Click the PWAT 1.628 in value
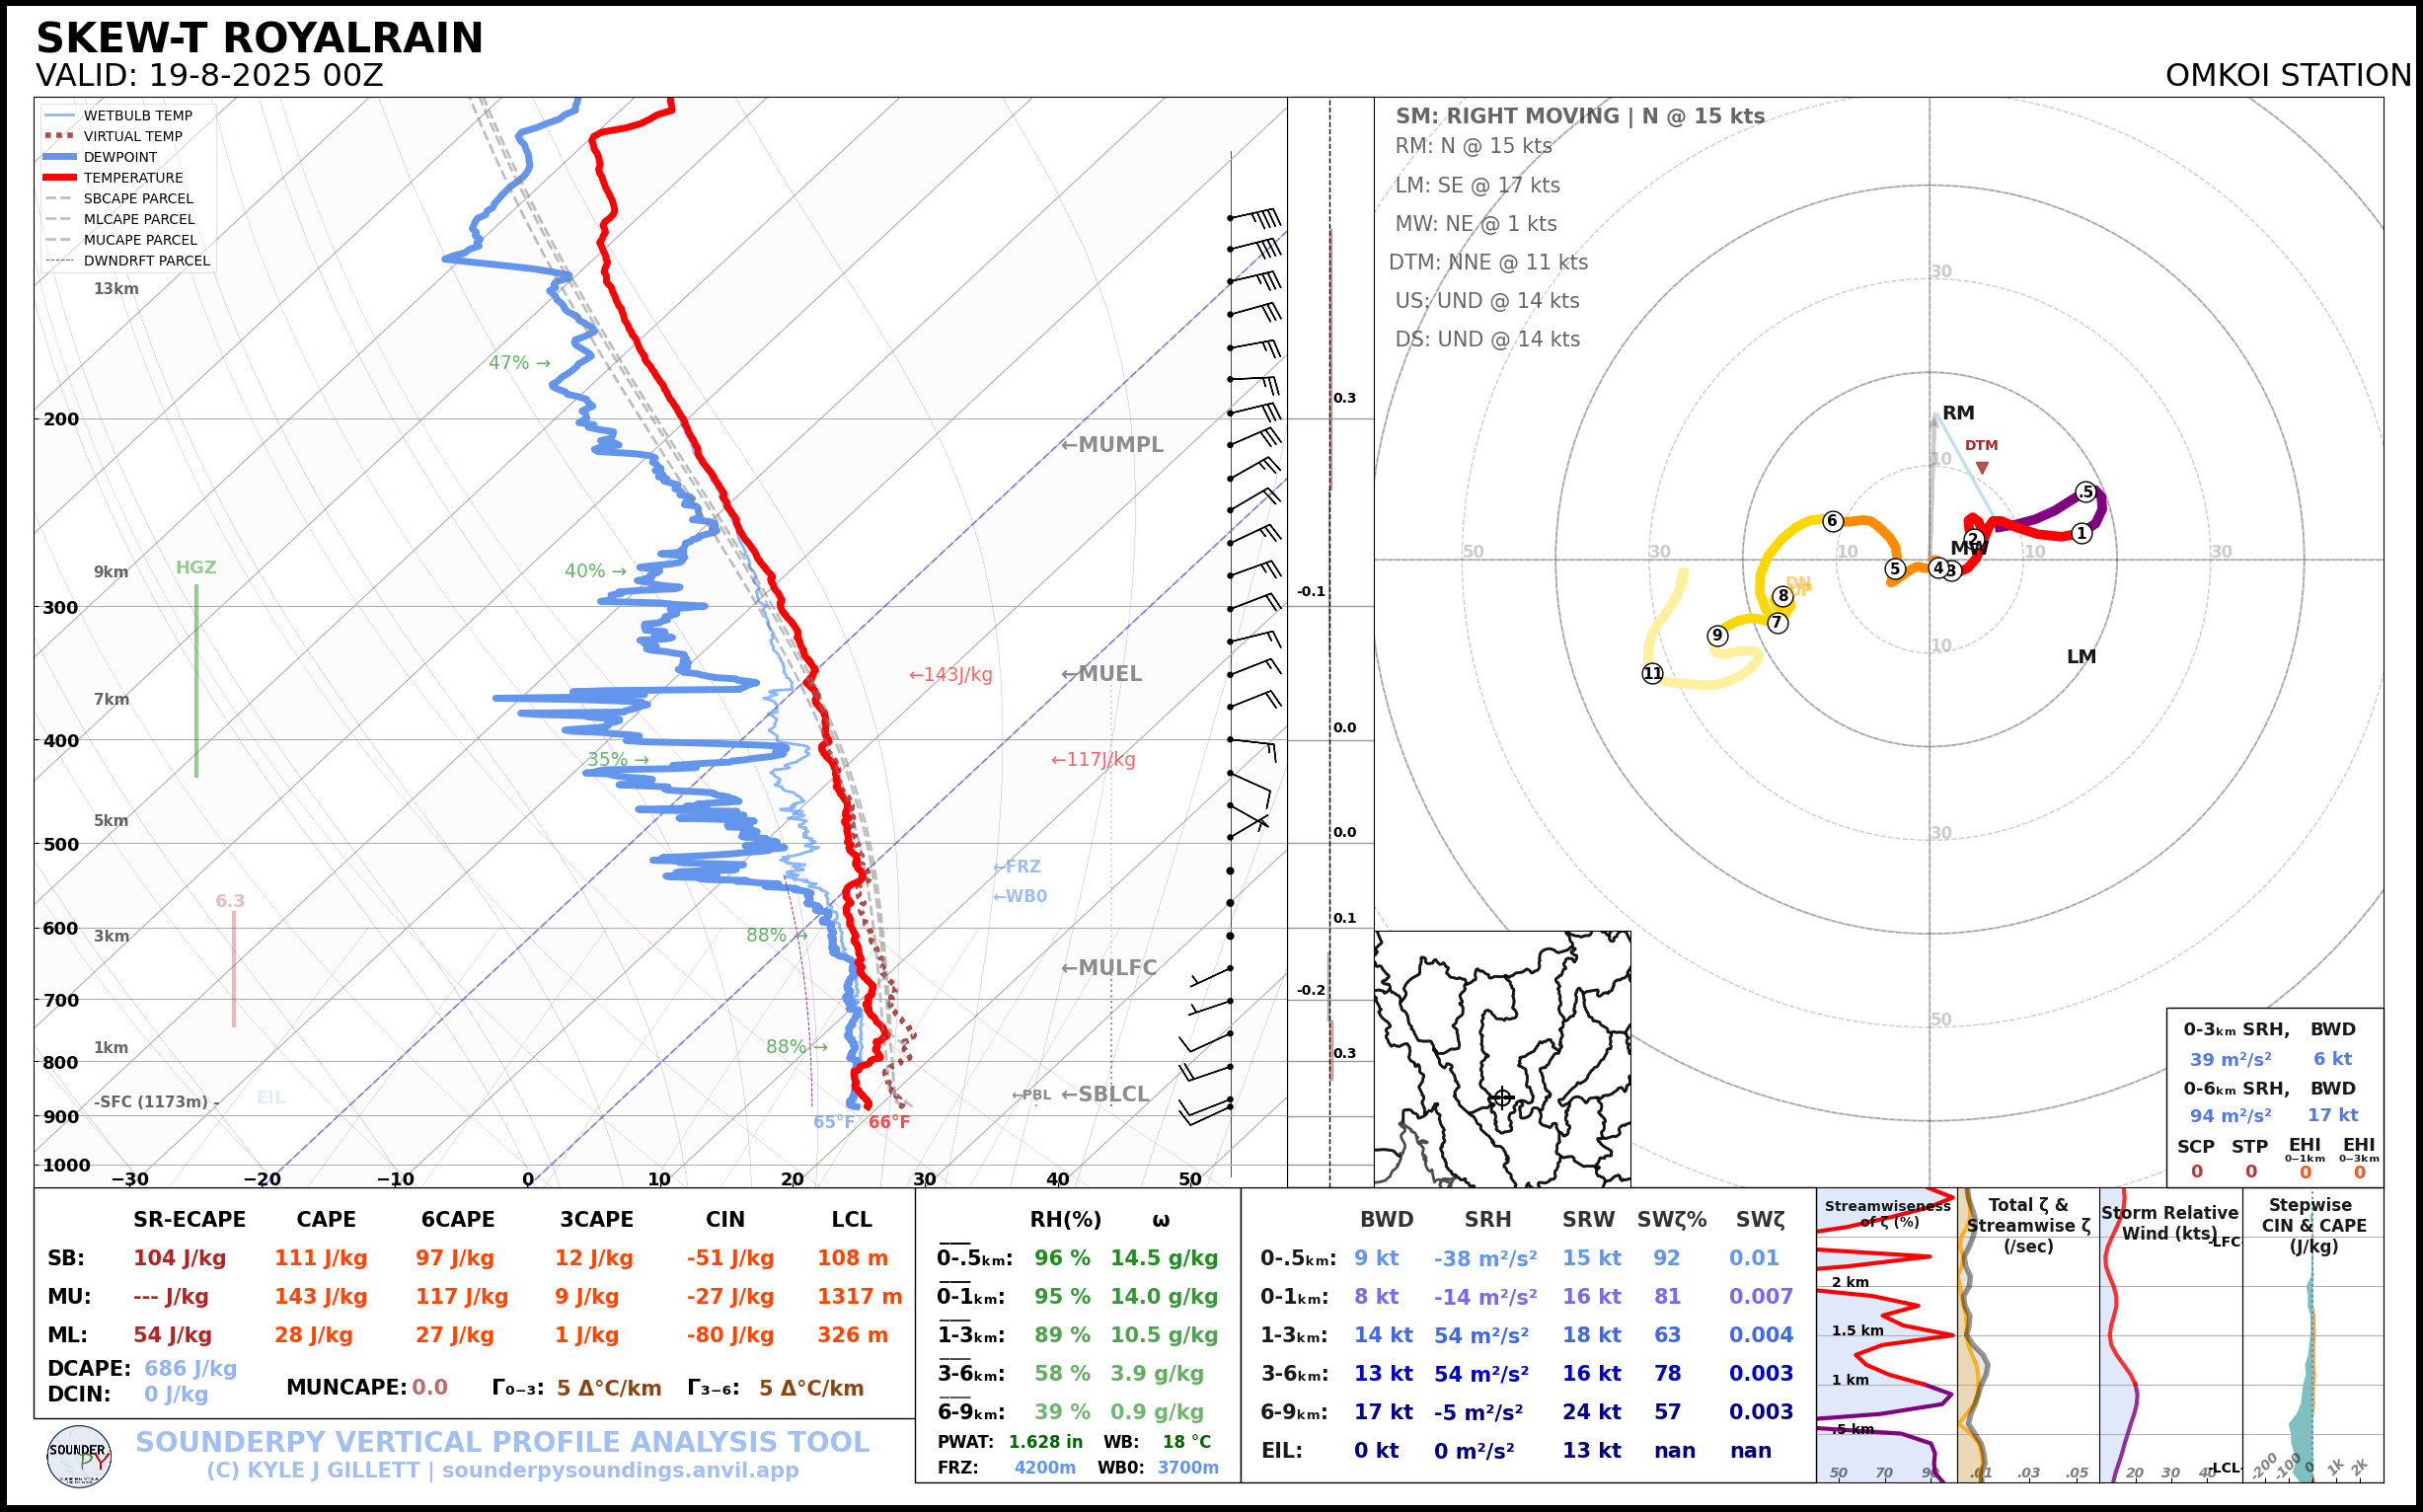The image size is (2423, 1512). pyautogui.click(x=1045, y=1442)
